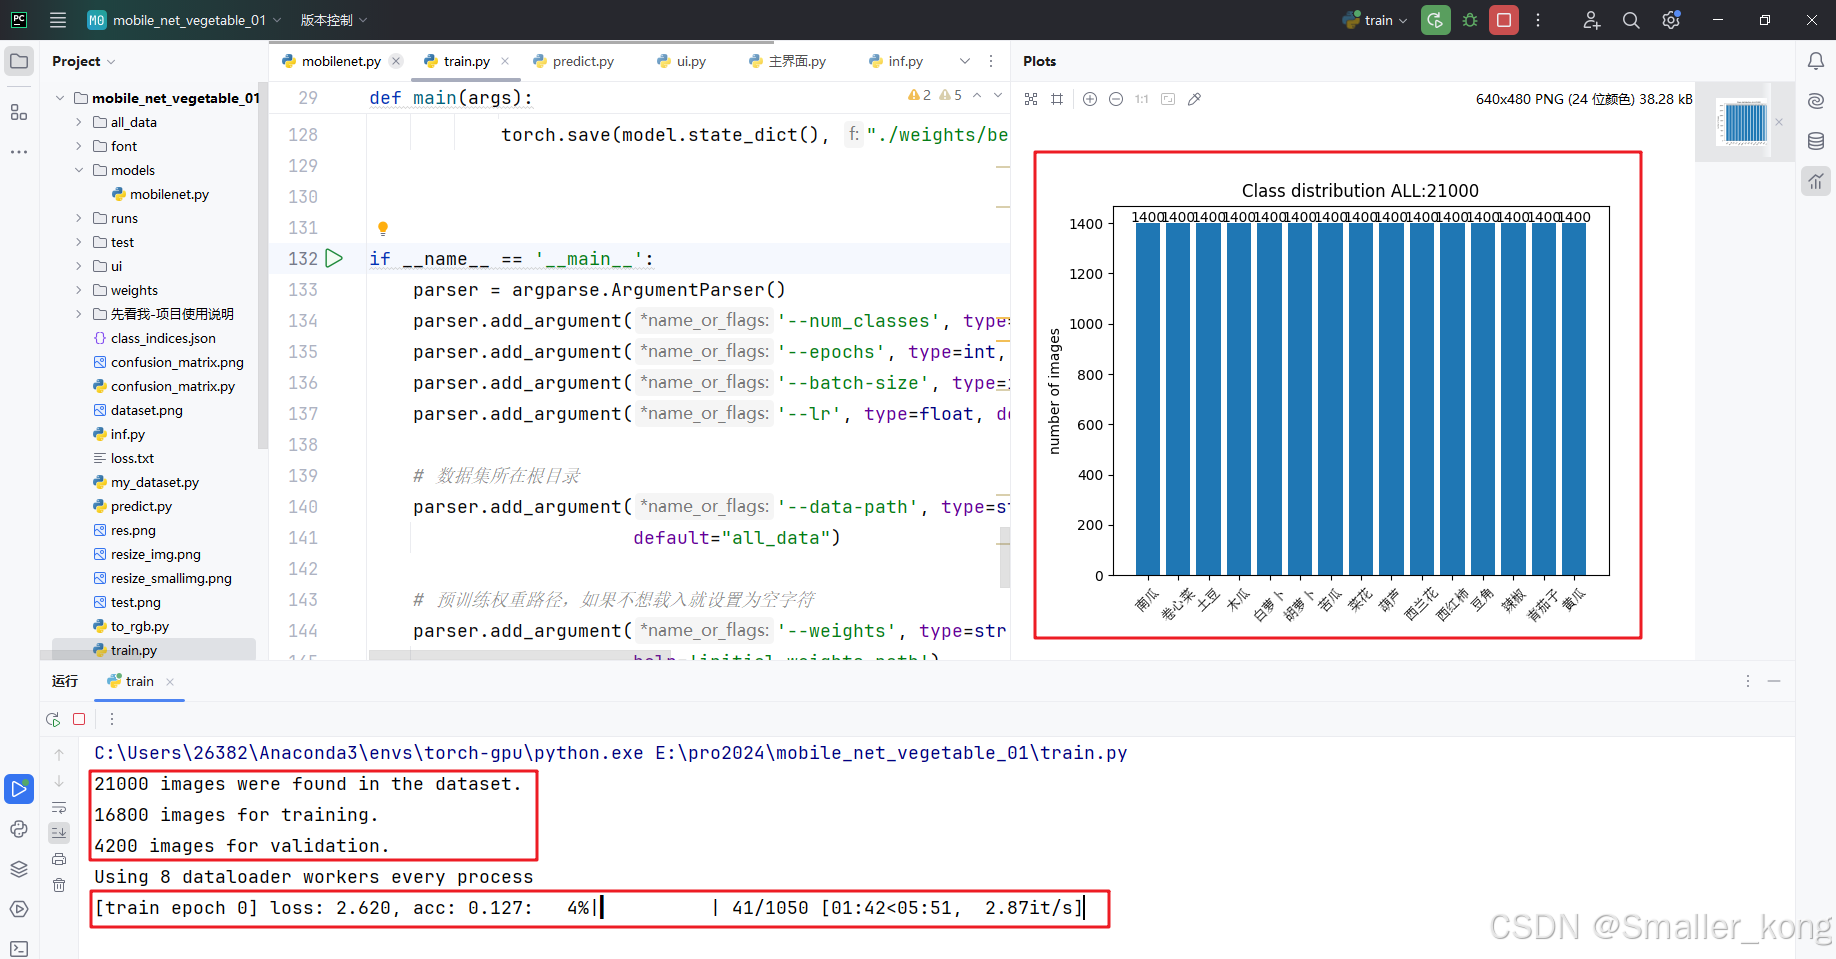The image size is (1836, 959).
Task: Close the mobilenet.py editor tab
Action: (x=396, y=61)
